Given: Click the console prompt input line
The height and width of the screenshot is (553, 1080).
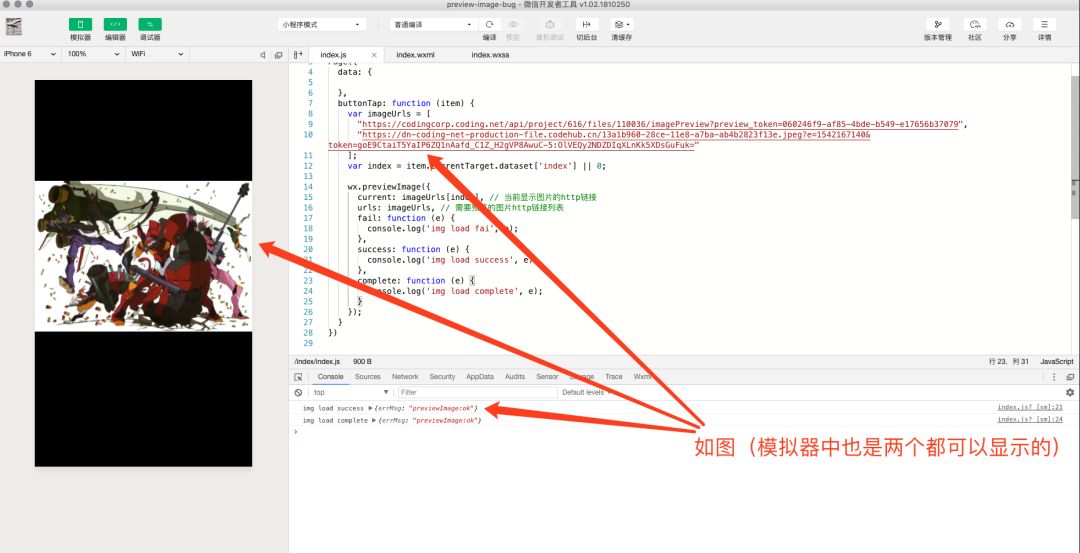Looking at the screenshot, I should [x=685, y=432].
